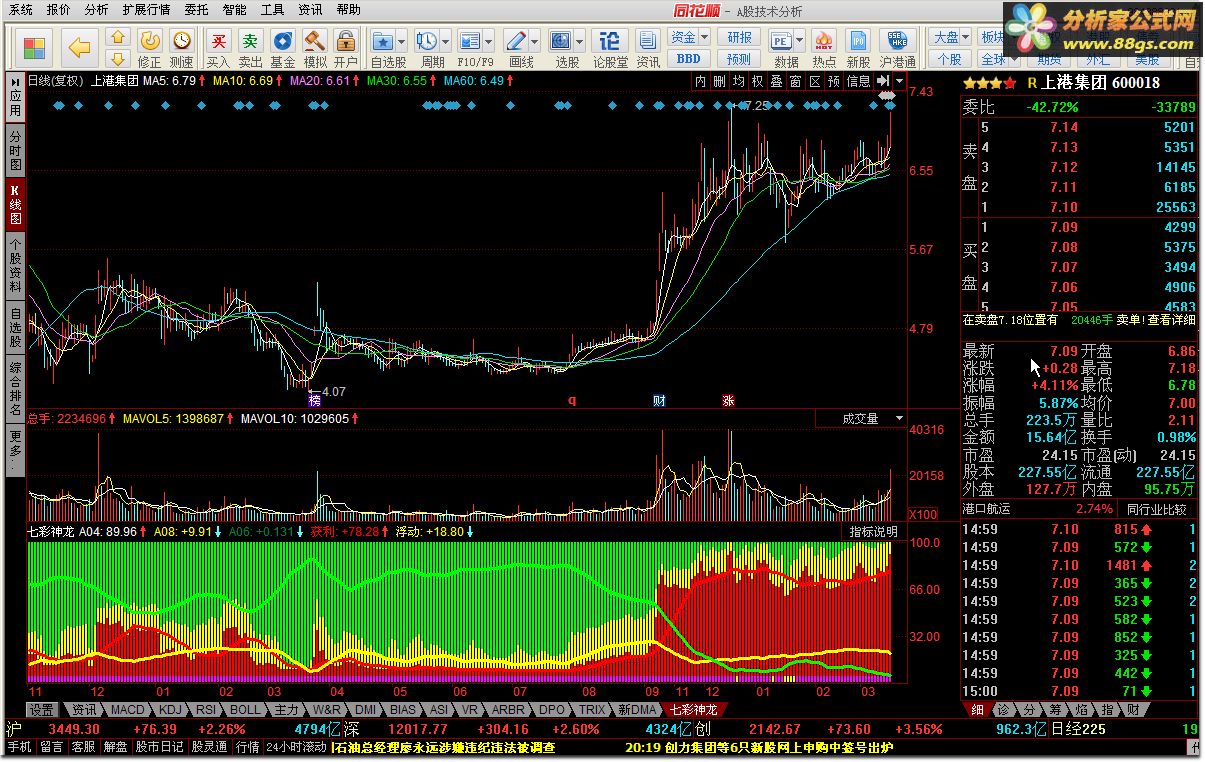Toggle the 预 forecast chart button

click(x=833, y=81)
